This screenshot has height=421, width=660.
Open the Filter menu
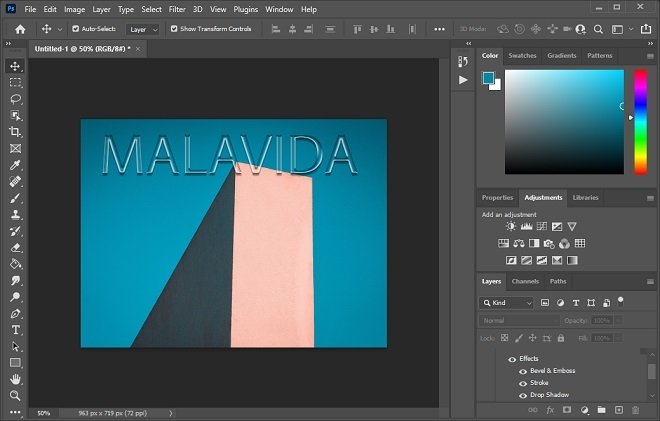177,9
